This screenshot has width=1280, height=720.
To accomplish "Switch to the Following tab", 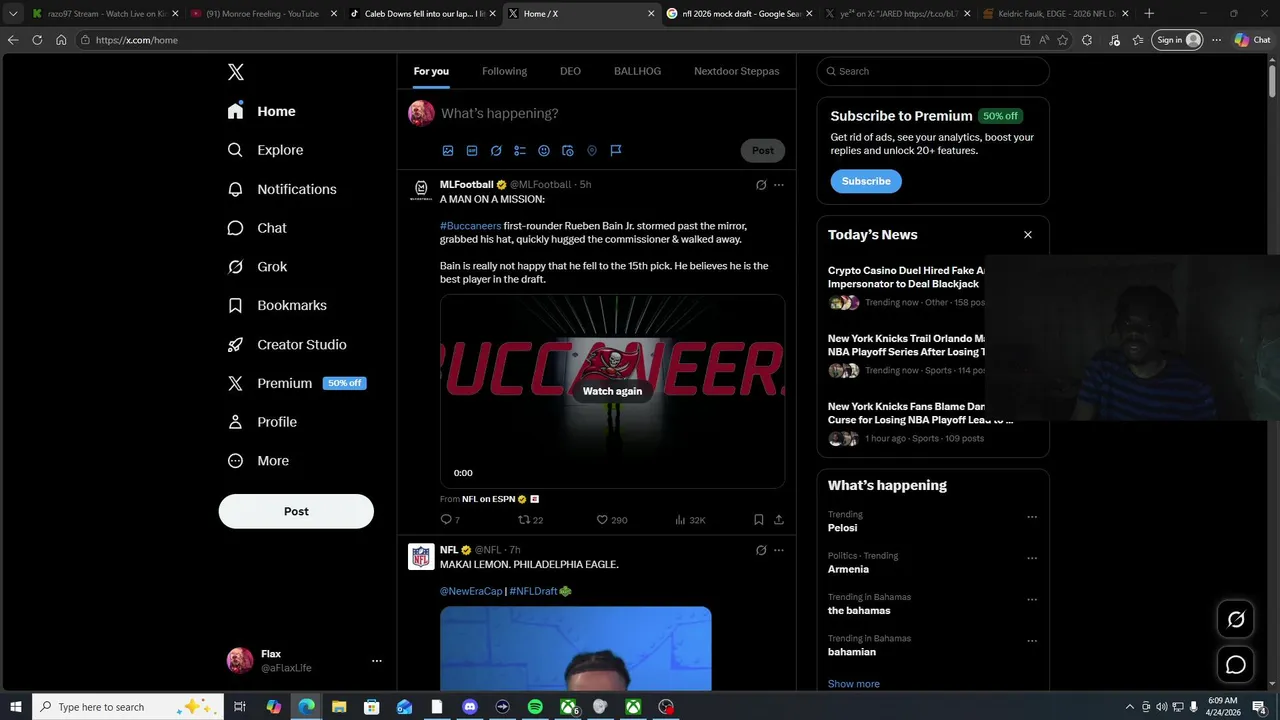I will click(504, 71).
